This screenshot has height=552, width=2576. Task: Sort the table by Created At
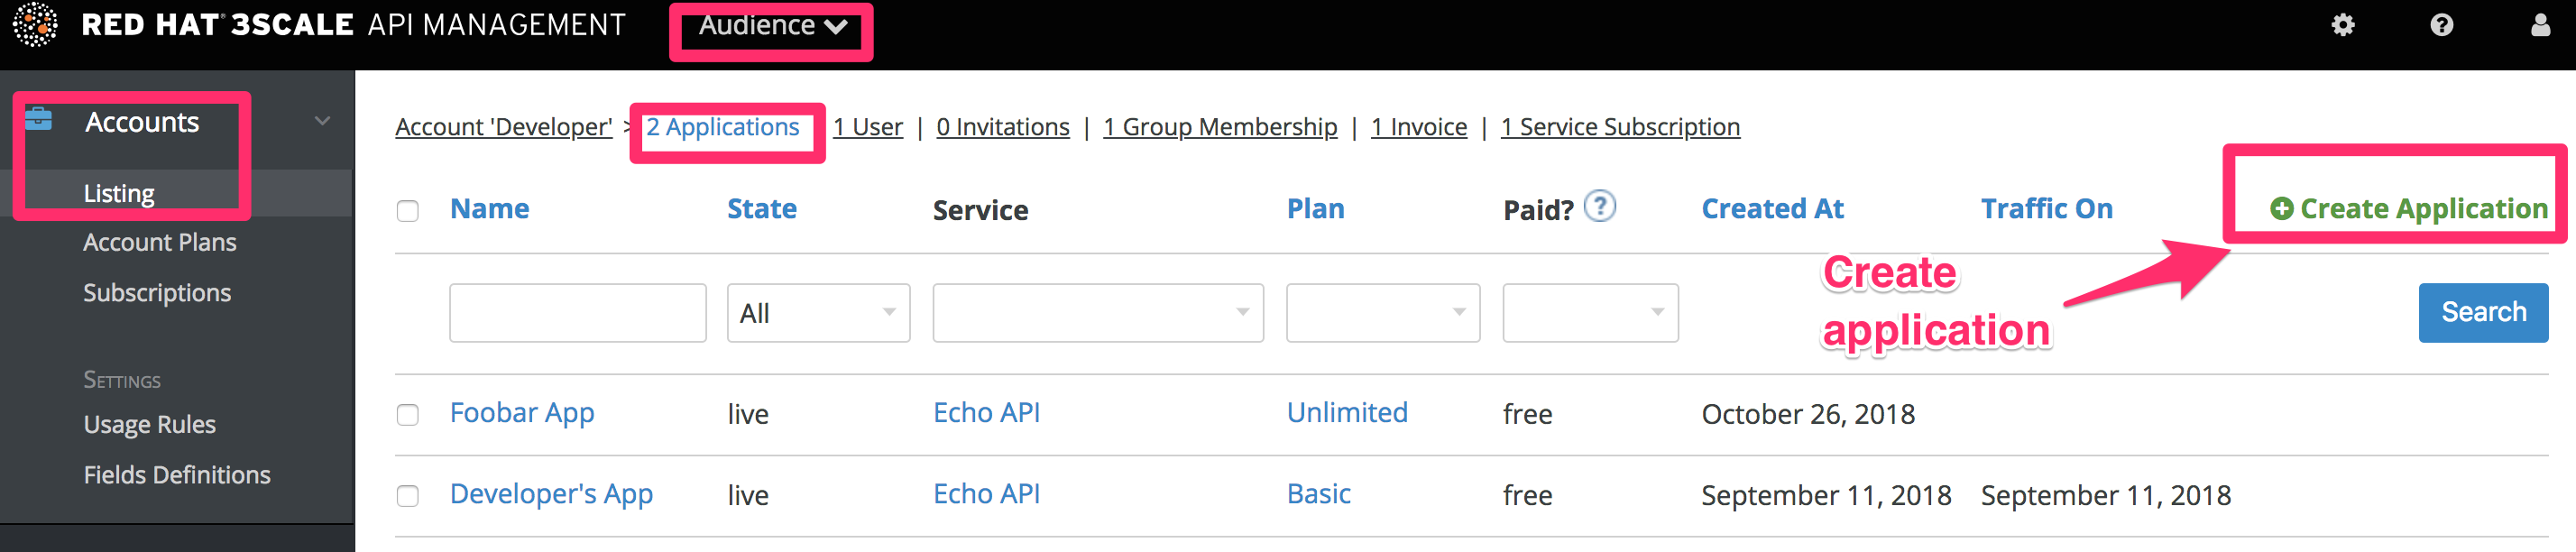pyautogui.click(x=1772, y=208)
